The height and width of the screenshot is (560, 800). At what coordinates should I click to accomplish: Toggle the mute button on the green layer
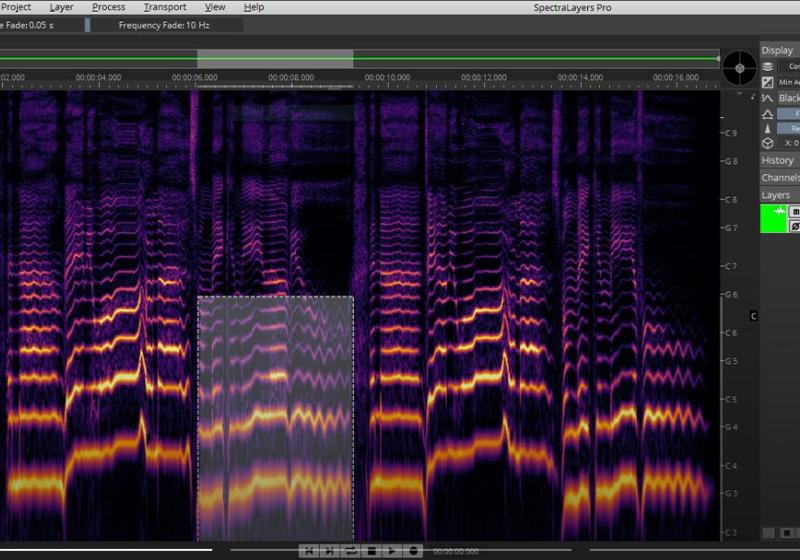[x=795, y=212]
